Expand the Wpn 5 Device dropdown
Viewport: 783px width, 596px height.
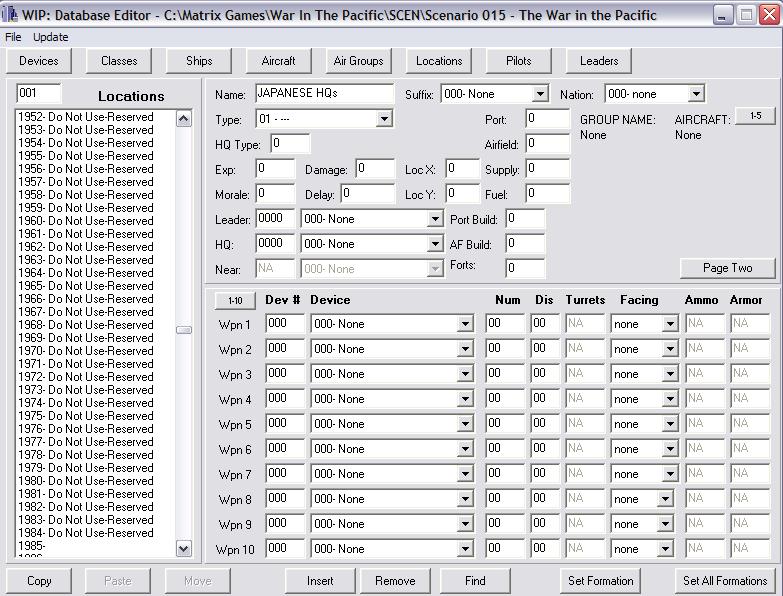(465, 424)
